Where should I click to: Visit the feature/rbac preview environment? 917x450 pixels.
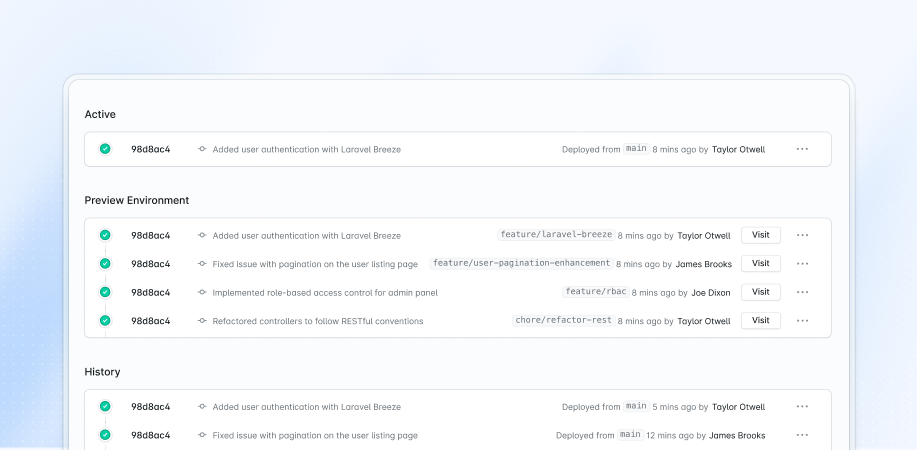click(x=761, y=292)
